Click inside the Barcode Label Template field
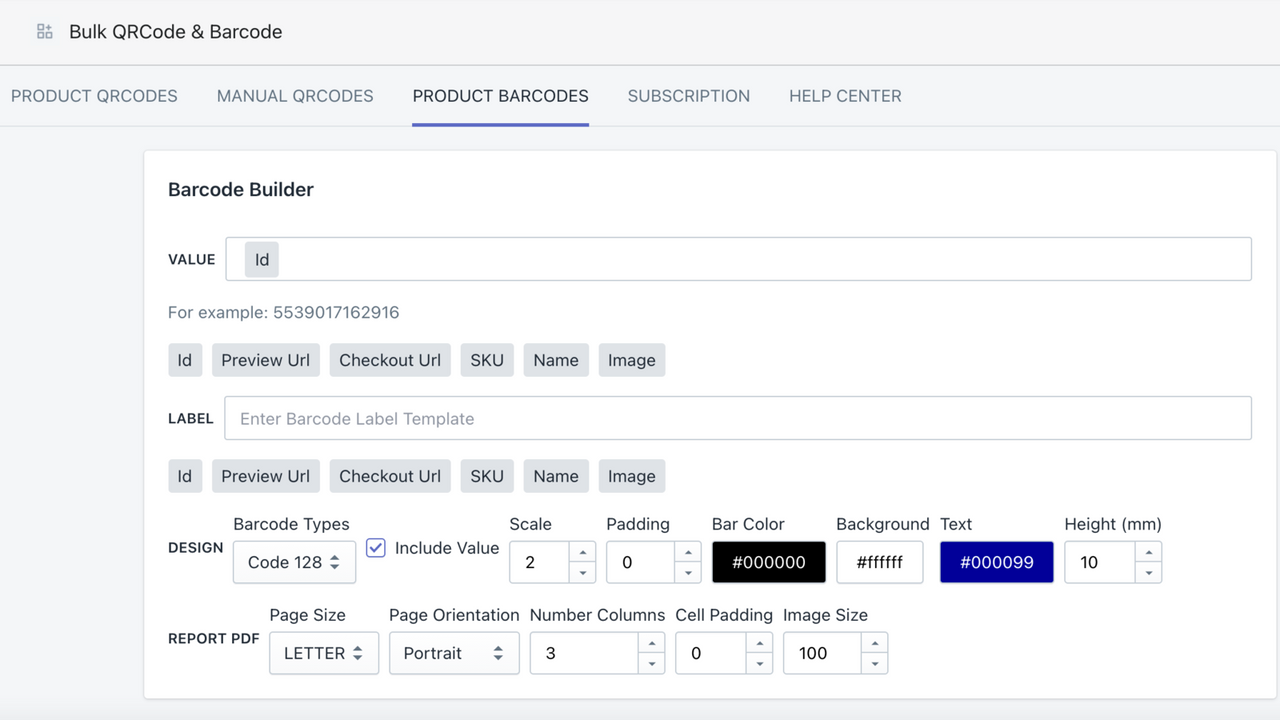This screenshot has height=720, width=1280. [600, 418]
